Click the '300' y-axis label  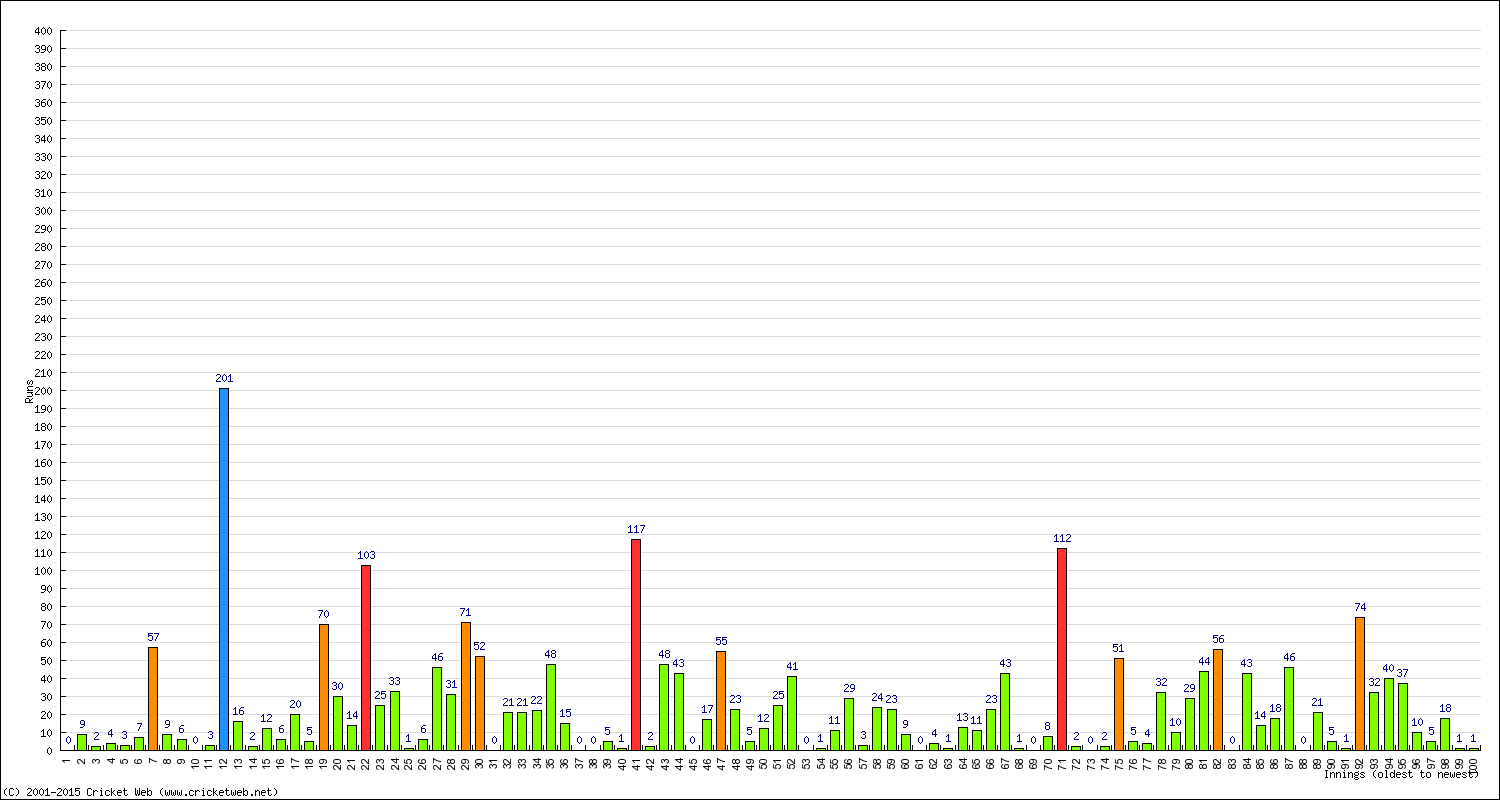coord(44,211)
